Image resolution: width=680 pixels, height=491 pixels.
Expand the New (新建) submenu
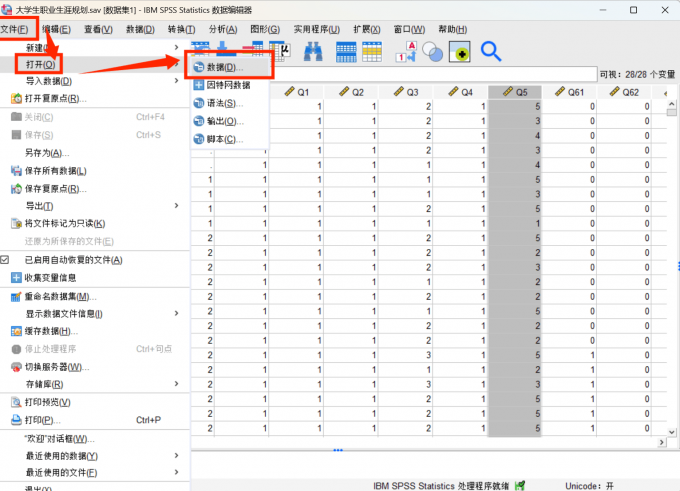(40, 47)
